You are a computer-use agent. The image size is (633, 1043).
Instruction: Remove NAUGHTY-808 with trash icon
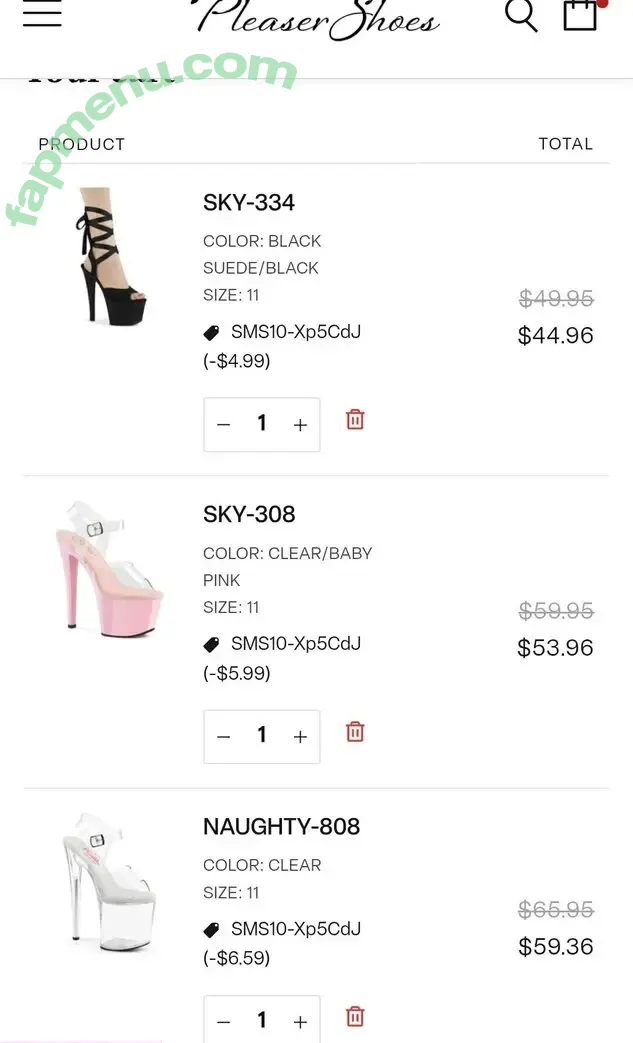click(355, 1017)
